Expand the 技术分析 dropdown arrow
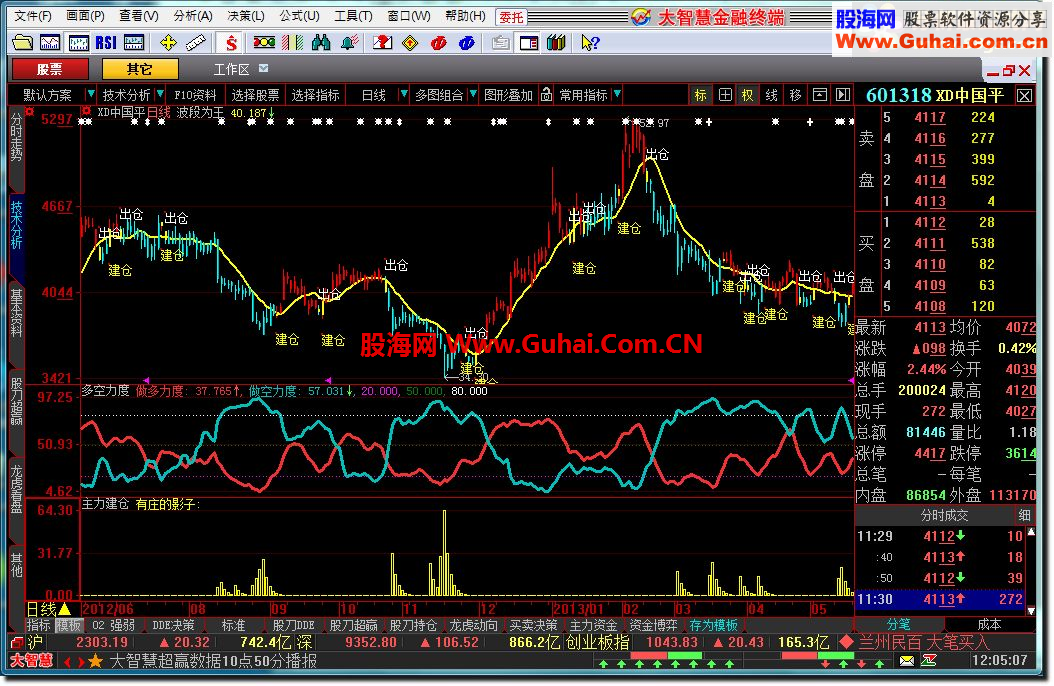Screen dimensions: 1054x686 [160, 94]
